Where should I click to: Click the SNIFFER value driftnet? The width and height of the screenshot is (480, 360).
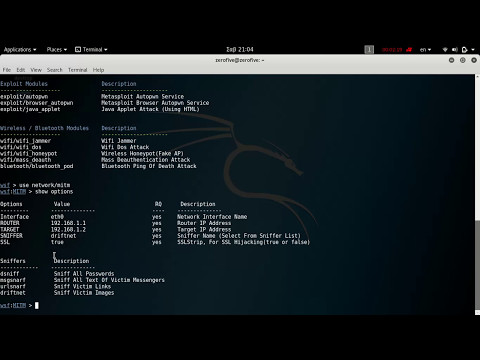pyautogui.click(x=63, y=236)
